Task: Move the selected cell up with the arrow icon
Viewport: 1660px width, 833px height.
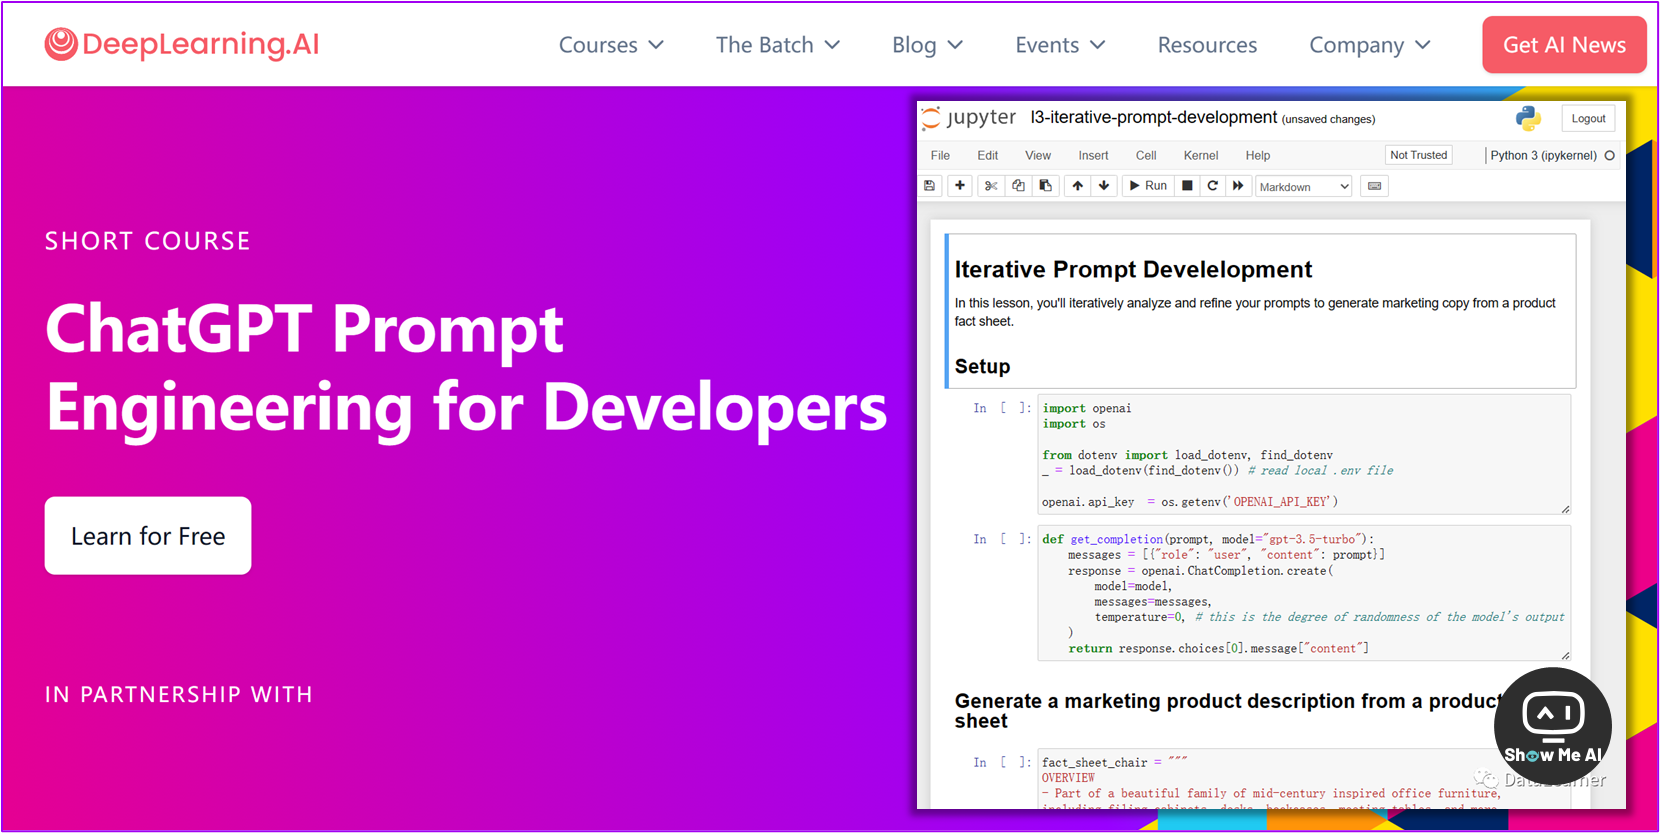Action: click(1077, 186)
